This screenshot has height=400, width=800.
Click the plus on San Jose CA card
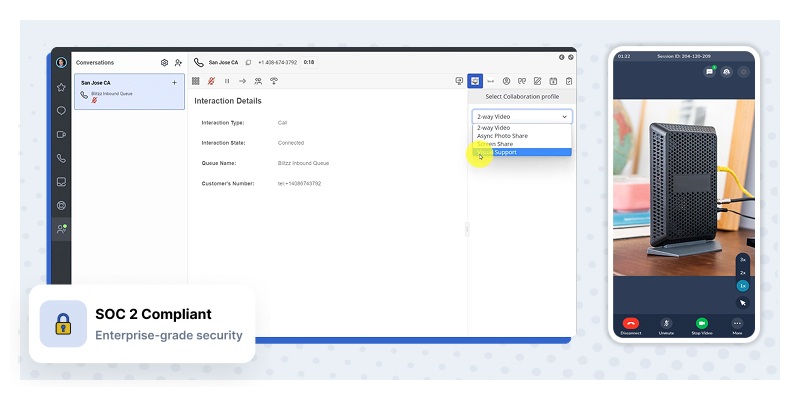pos(174,83)
